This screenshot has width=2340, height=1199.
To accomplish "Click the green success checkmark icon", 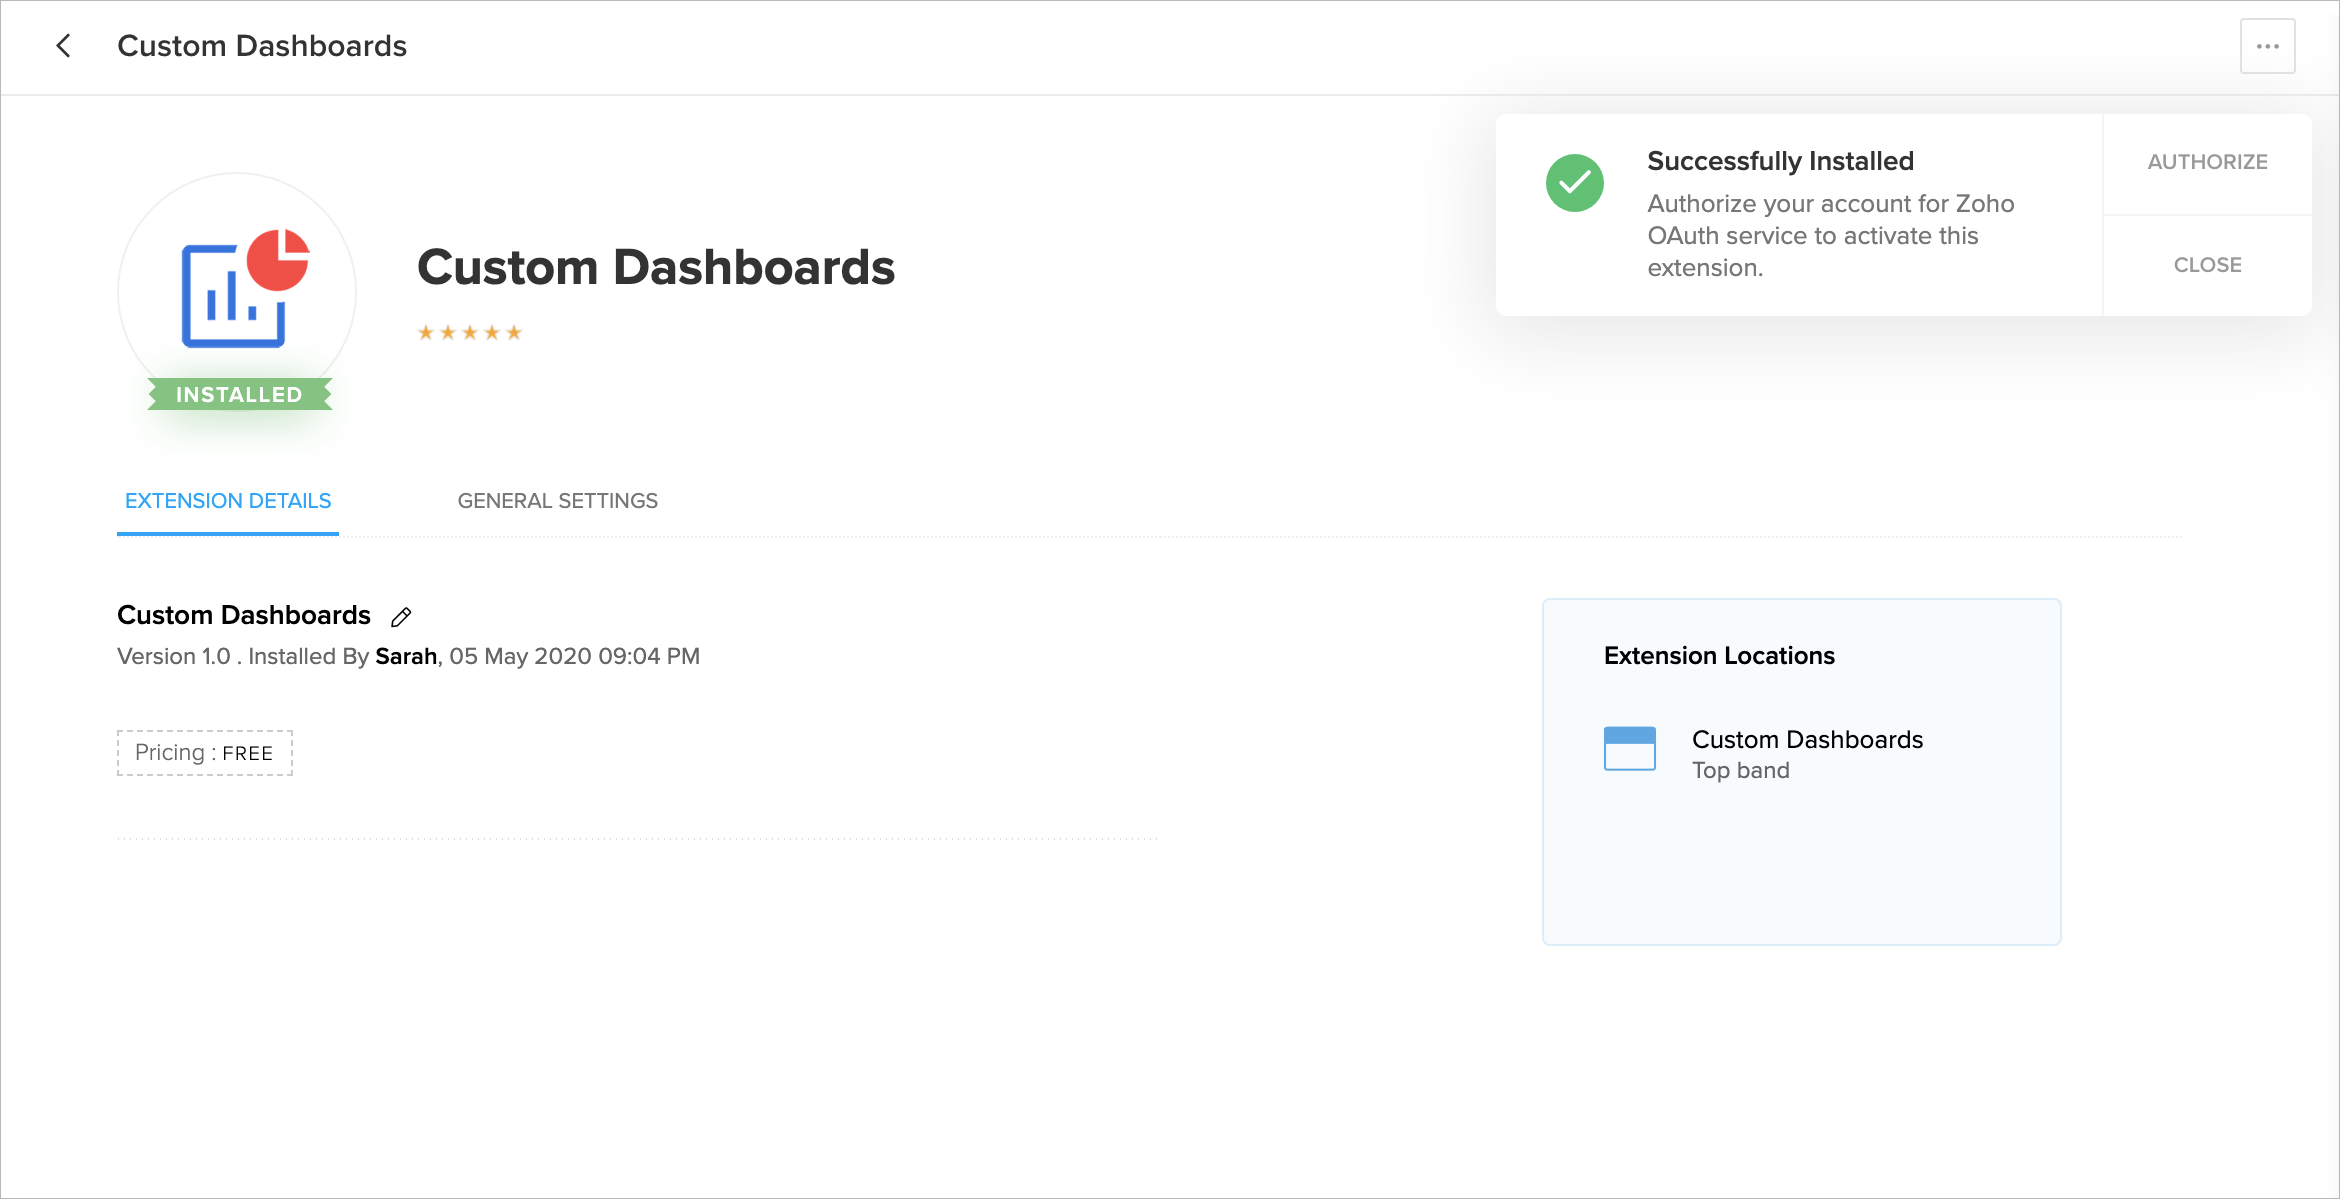I will tap(1574, 183).
